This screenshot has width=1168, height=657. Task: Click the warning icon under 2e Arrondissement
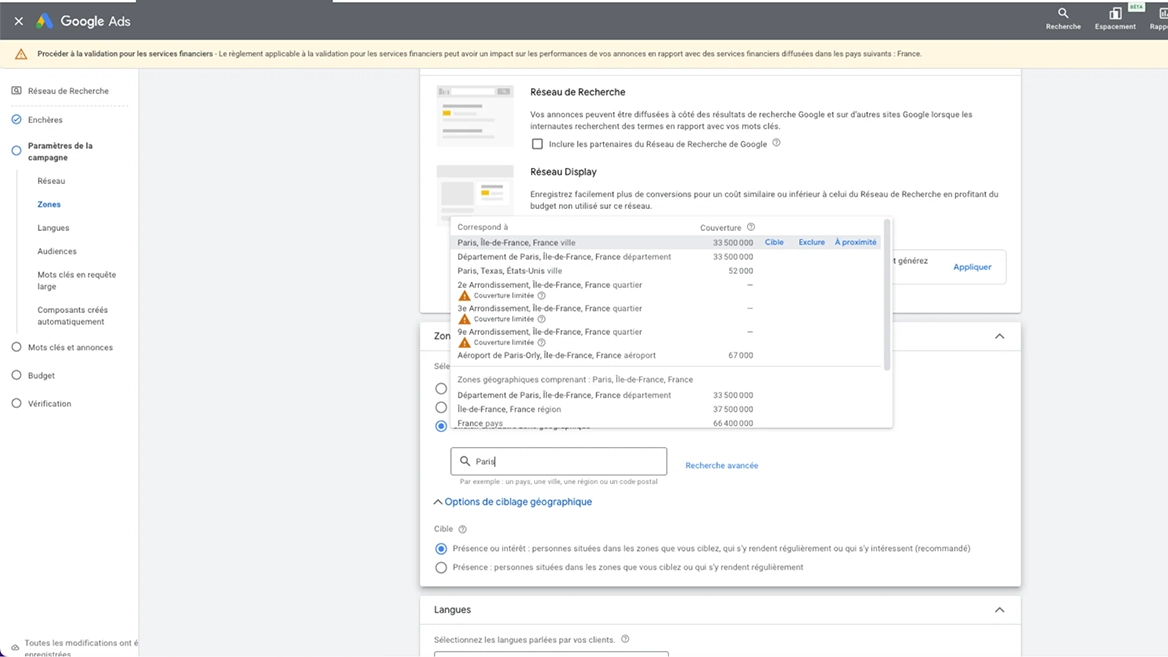(x=464, y=296)
